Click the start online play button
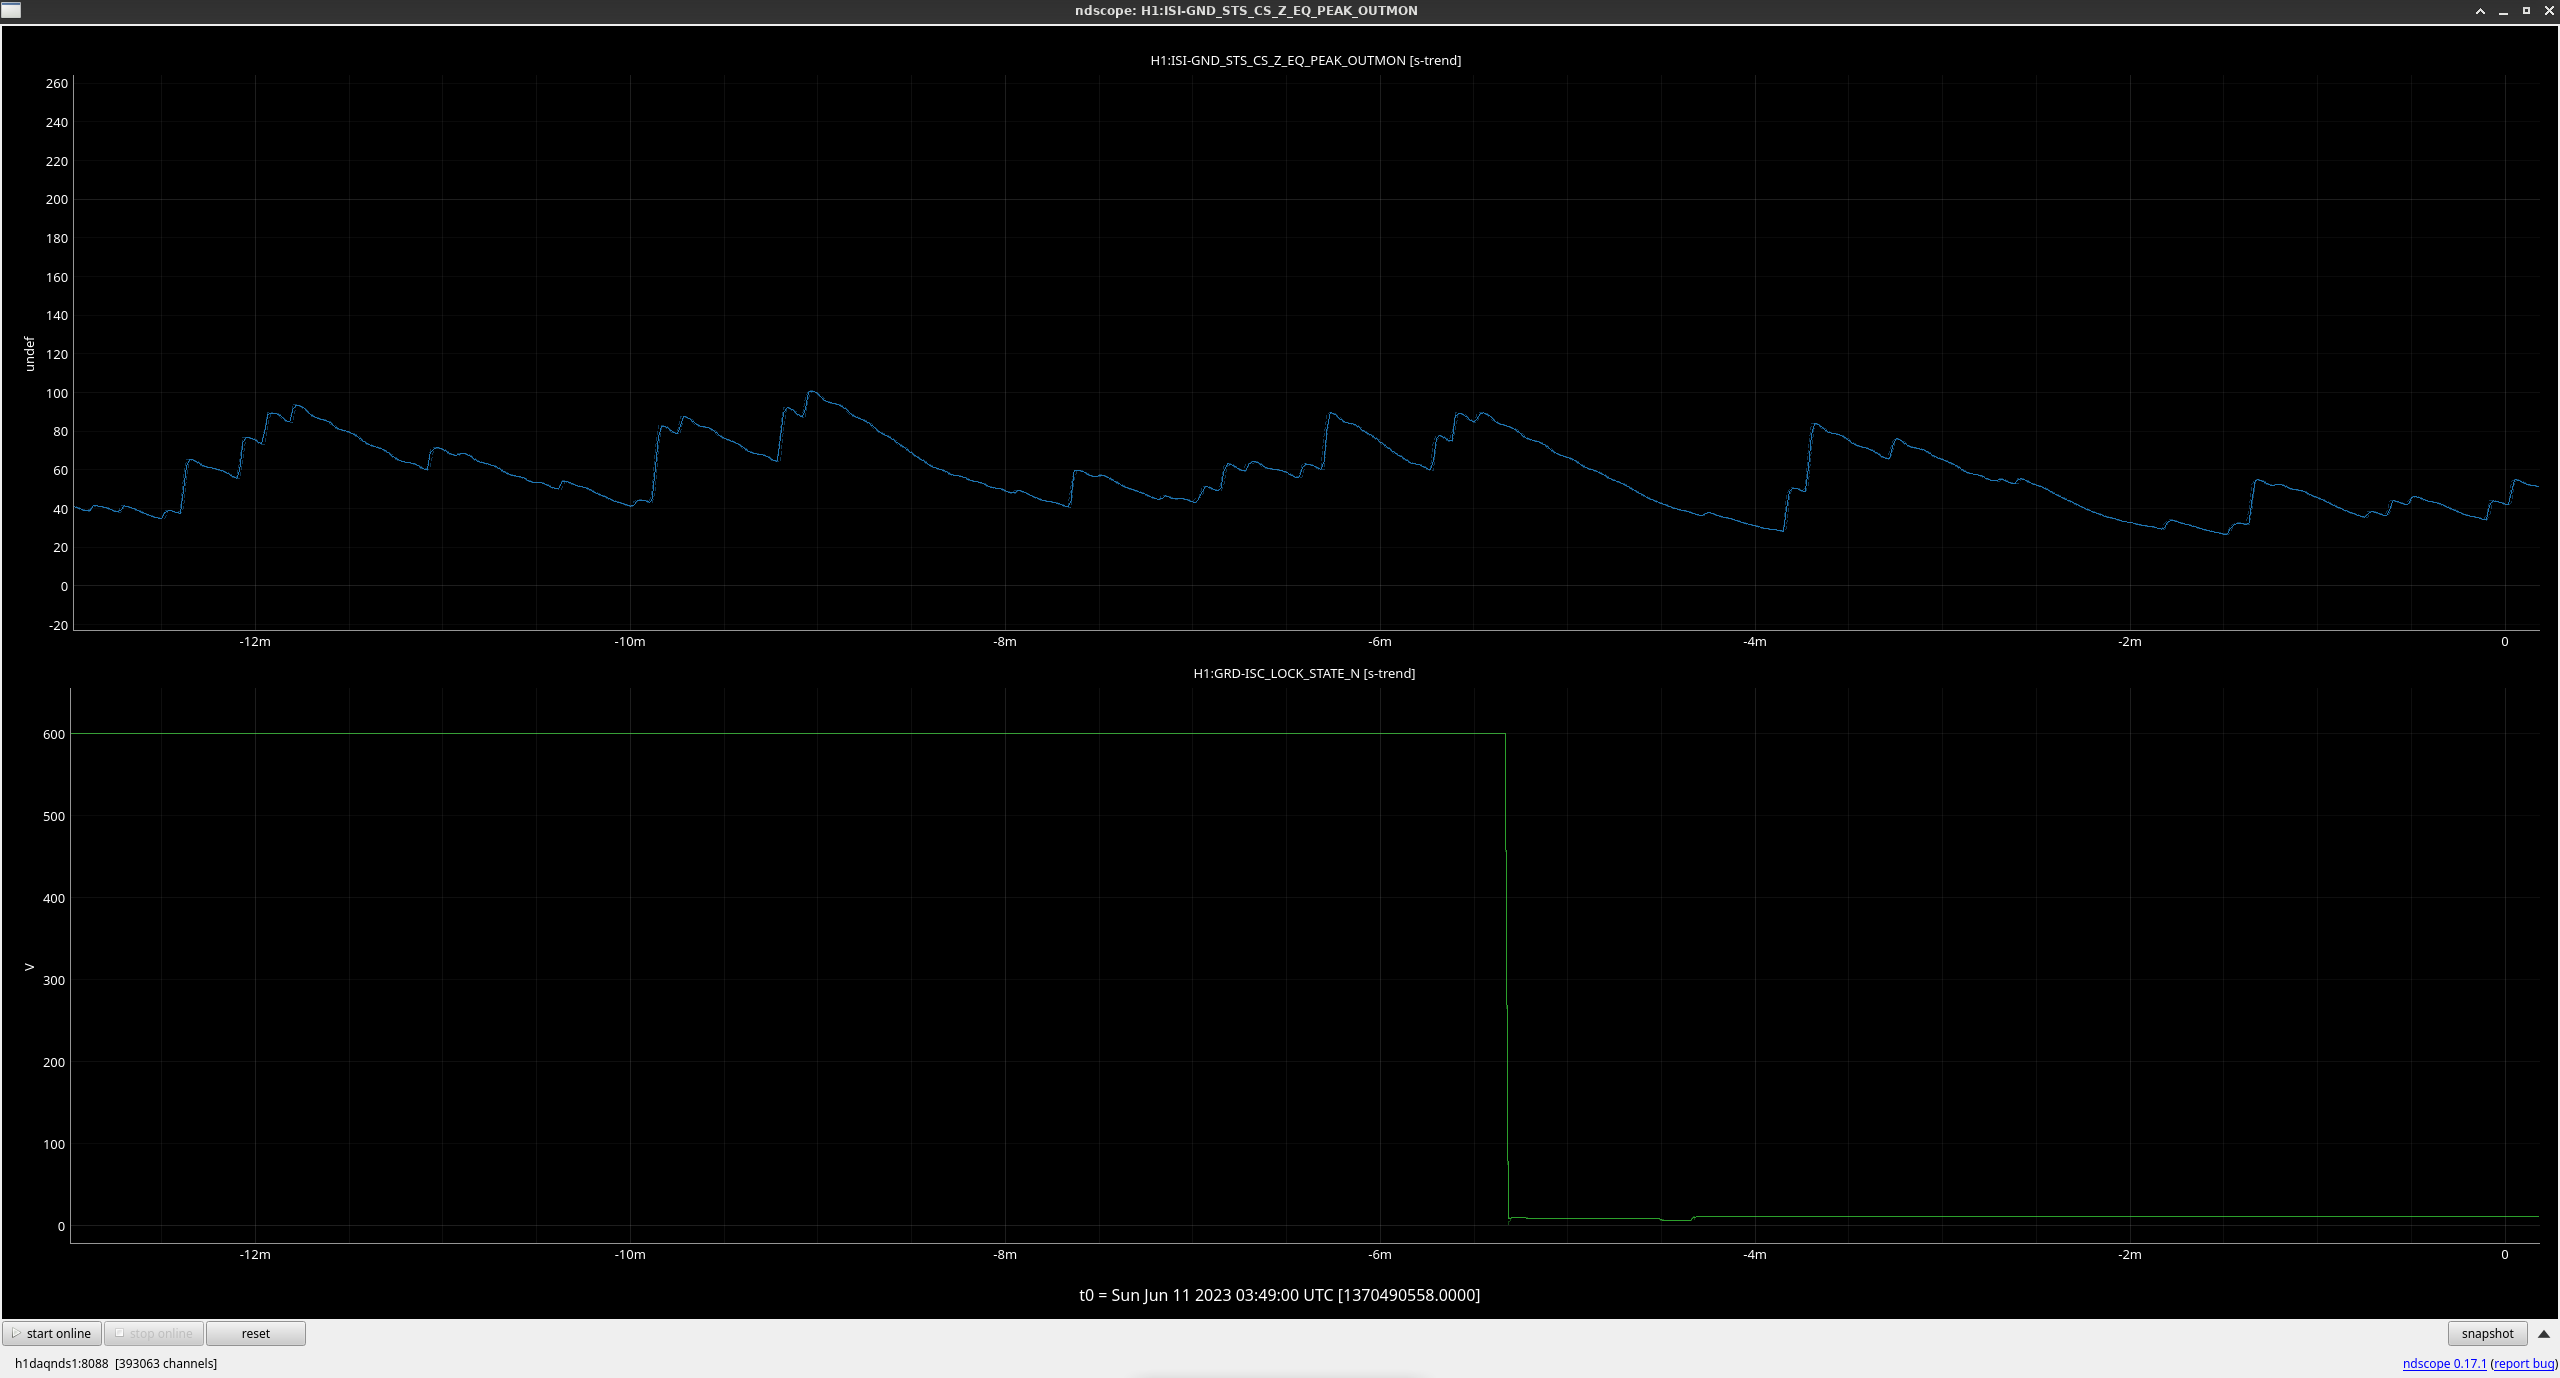This screenshot has height=1378, width=2560. (52, 1333)
